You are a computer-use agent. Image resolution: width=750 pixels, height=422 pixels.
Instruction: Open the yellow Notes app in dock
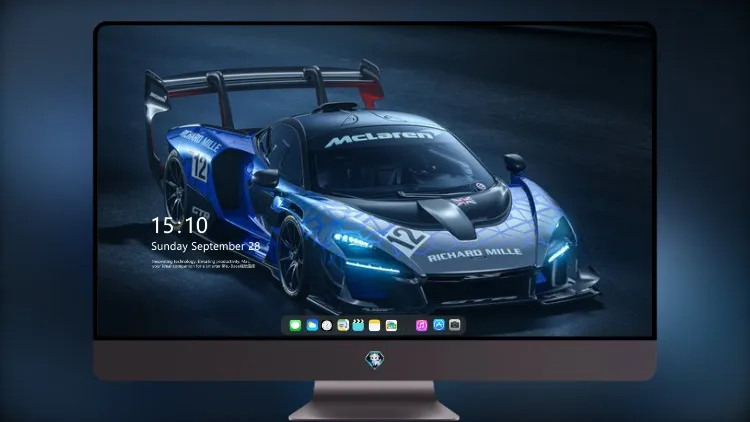point(375,326)
